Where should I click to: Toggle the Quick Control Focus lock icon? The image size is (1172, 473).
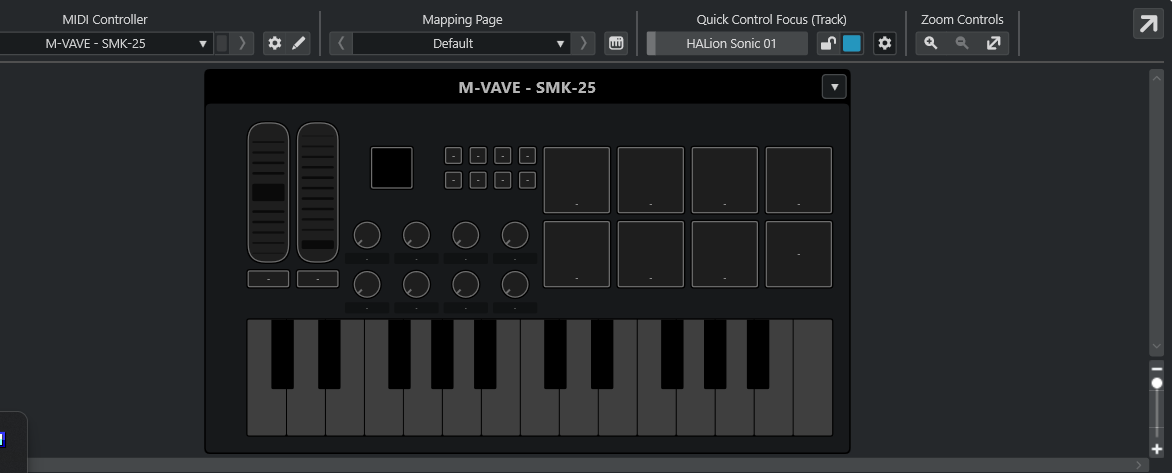pos(827,43)
